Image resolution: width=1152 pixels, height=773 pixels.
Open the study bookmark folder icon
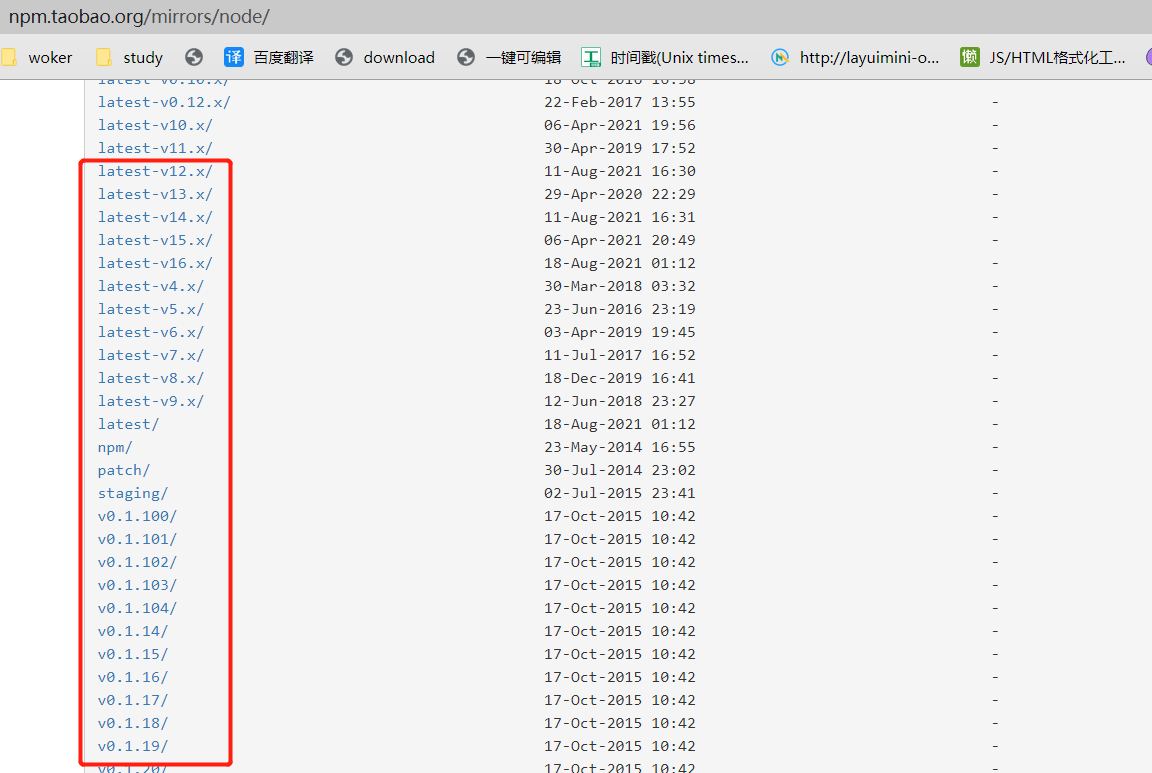click(x=104, y=57)
